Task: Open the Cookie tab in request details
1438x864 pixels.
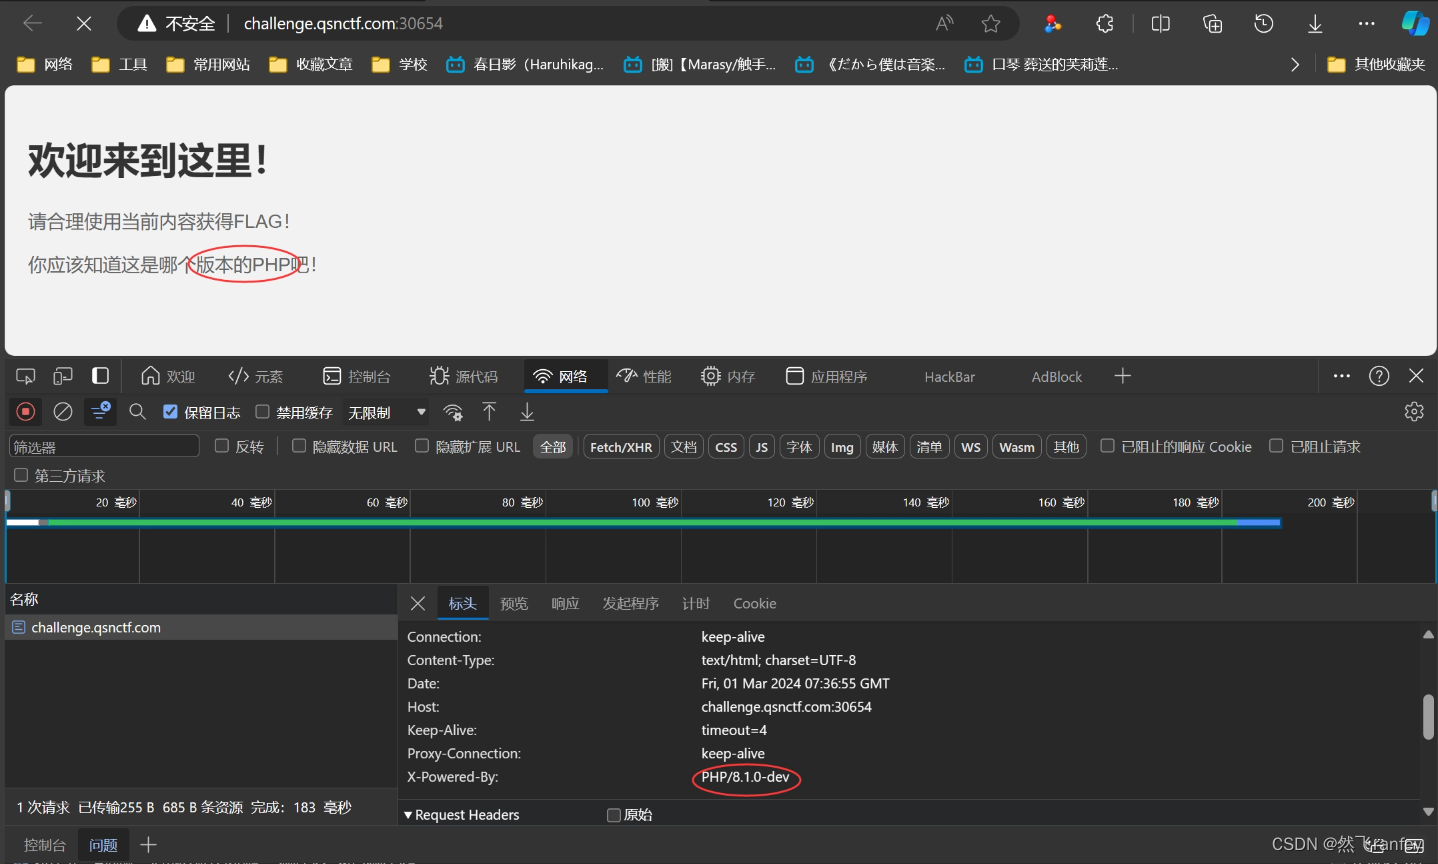Action: click(755, 603)
